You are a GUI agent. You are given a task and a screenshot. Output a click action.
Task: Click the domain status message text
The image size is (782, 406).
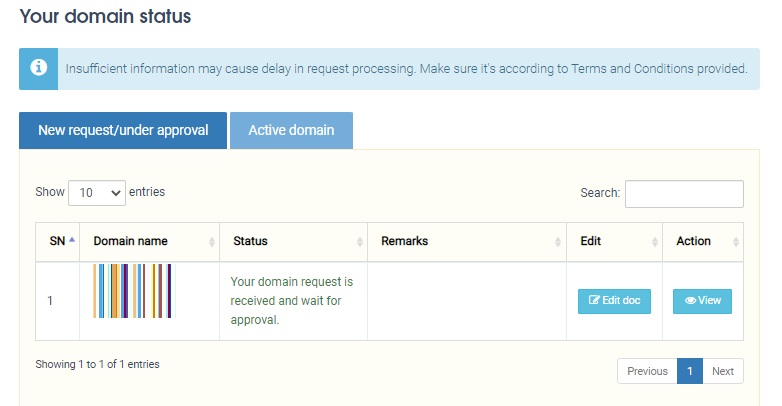[x=292, y=301]
